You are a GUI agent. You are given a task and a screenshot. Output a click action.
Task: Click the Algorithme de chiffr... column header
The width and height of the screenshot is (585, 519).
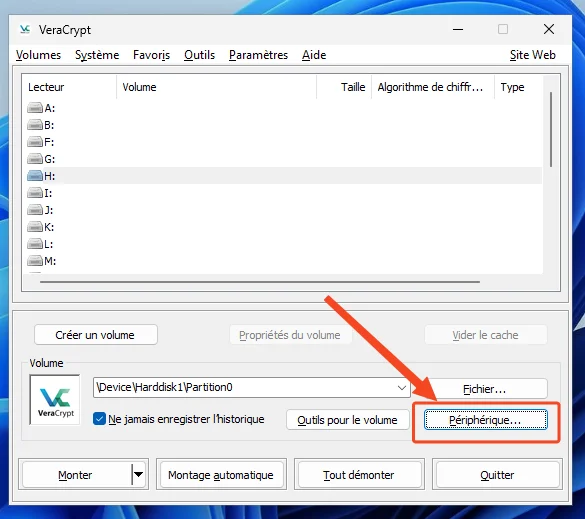433,87
